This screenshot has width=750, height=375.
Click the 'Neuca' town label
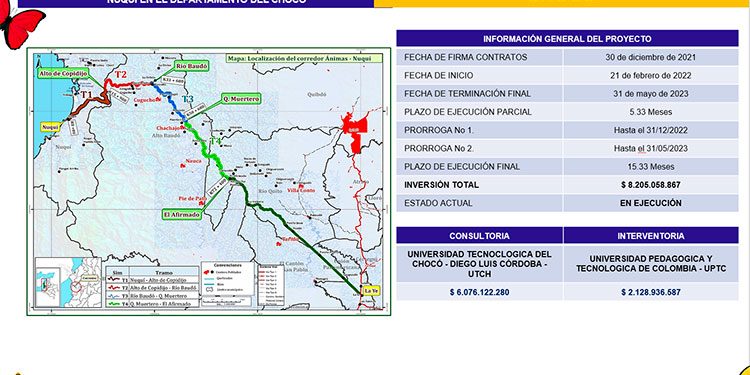pyautogui.click(x=194, y=161)
